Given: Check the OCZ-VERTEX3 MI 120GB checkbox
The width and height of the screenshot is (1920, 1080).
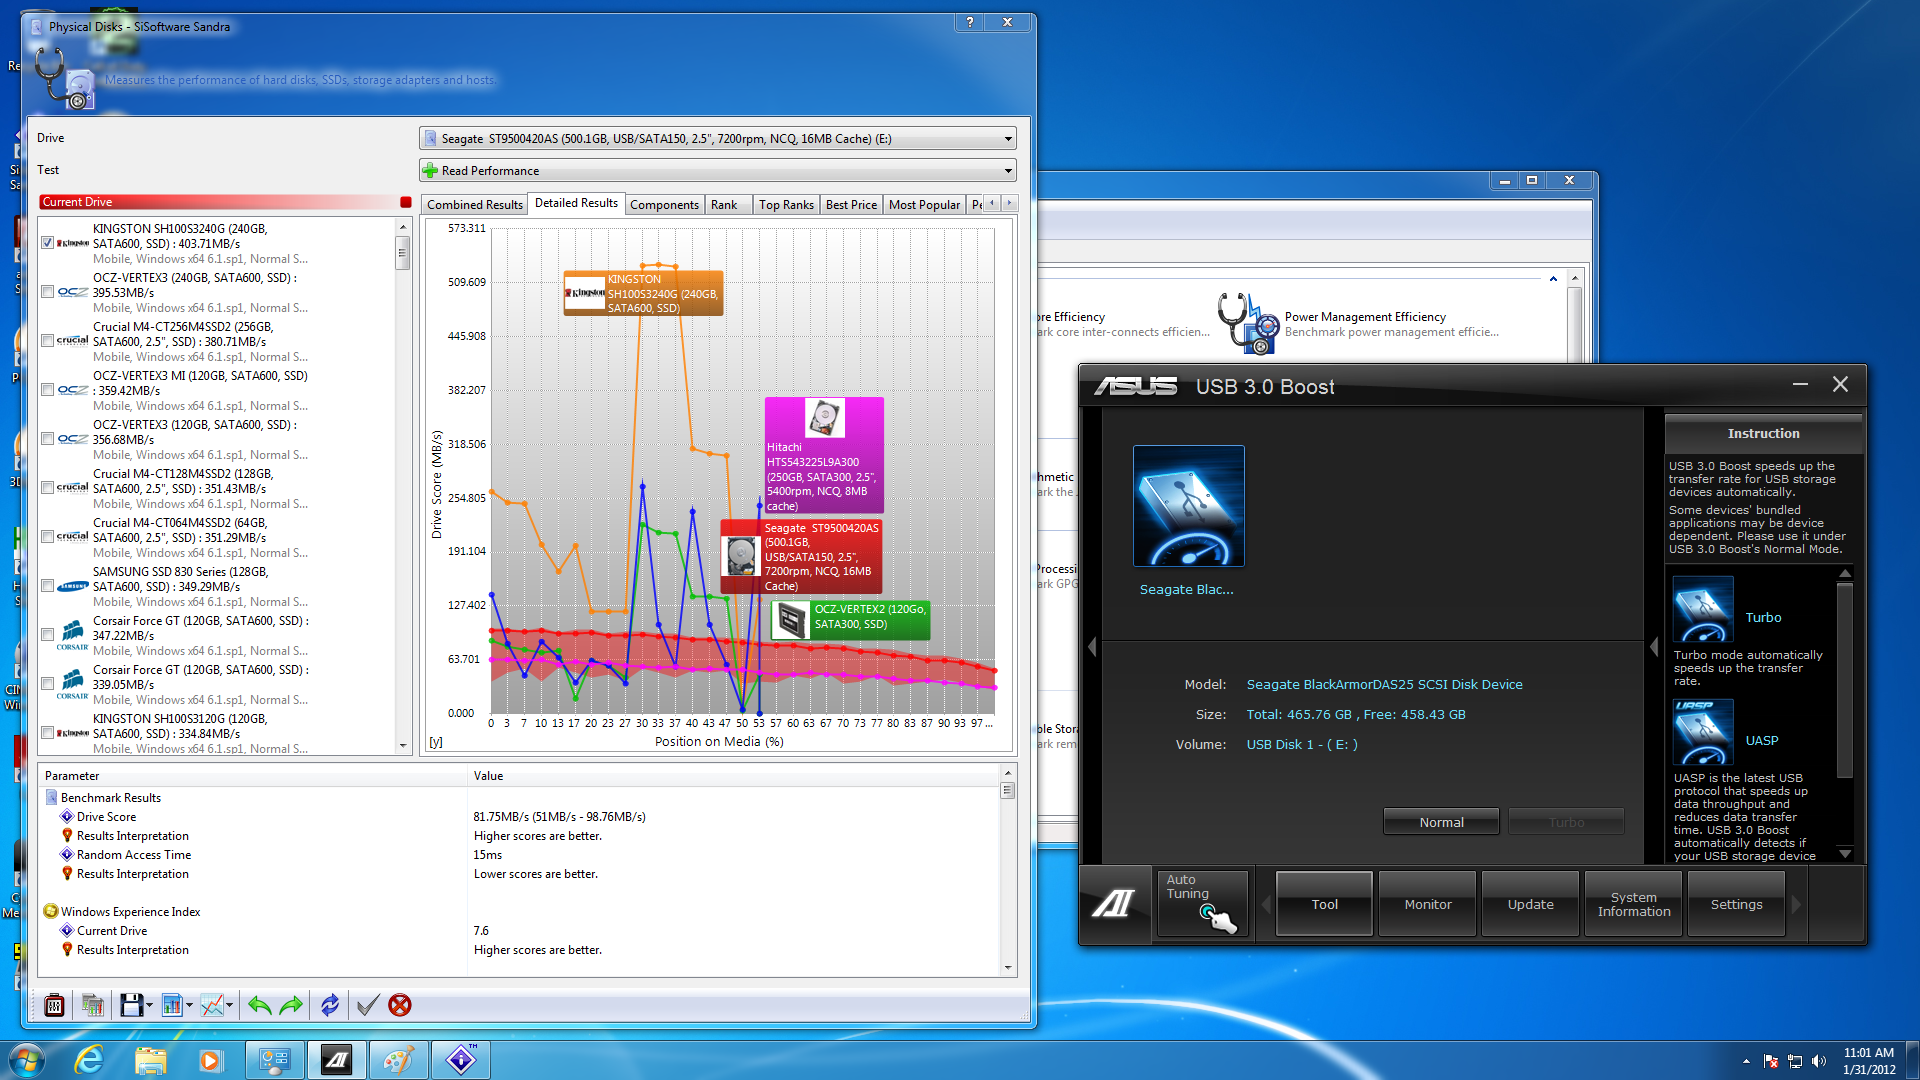Looking at the screenshot, I should (x=47, y=390).
